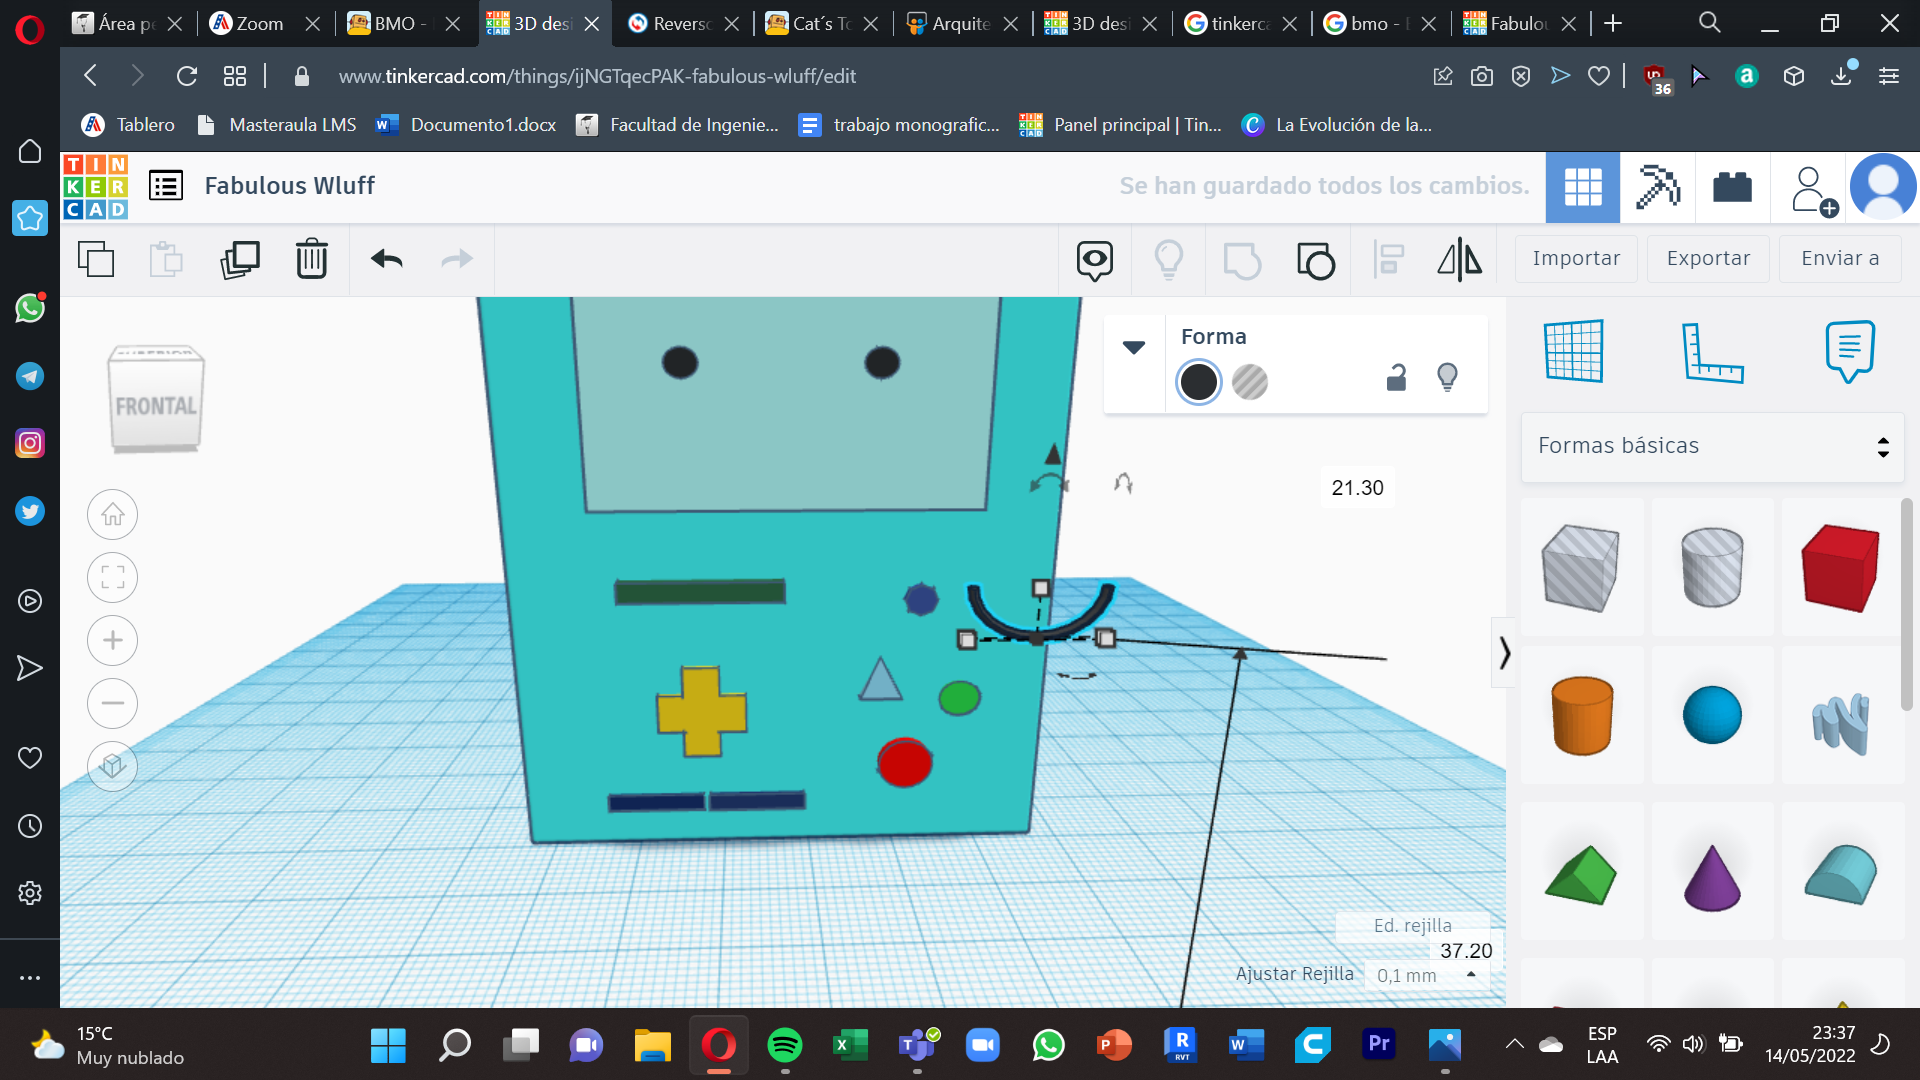Click the Align tool icon
The image size is (1920, 1080).
click(1389, 259)
